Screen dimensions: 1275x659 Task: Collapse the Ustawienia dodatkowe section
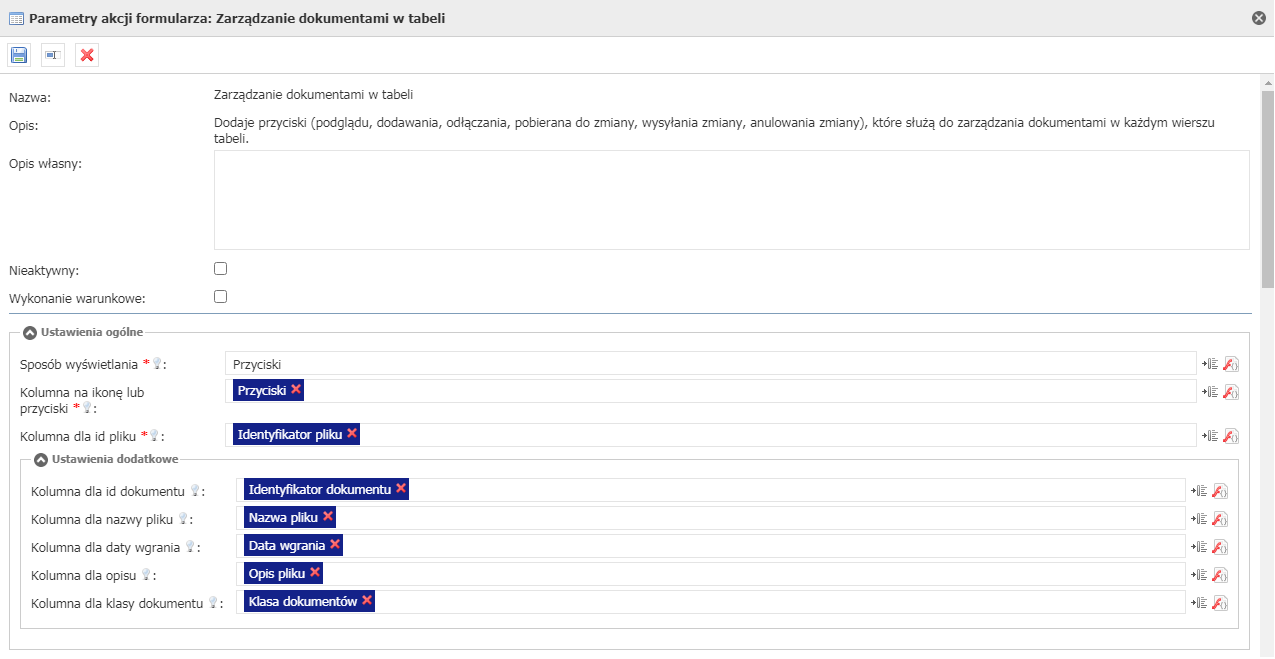click(x=41, y=459)
